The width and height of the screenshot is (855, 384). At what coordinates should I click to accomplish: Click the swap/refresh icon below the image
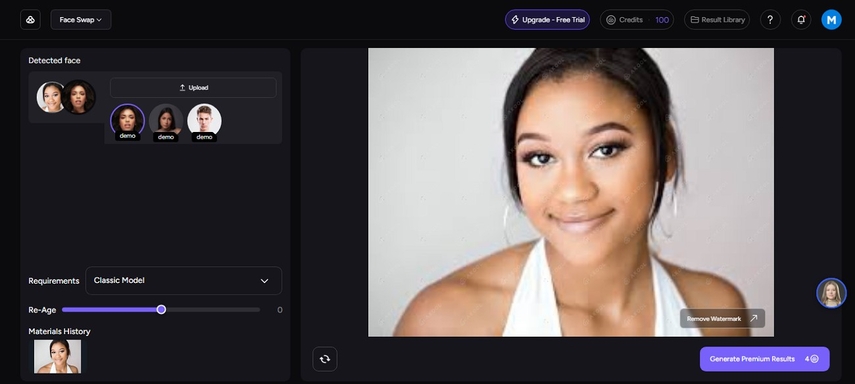[x=325, y=359]
